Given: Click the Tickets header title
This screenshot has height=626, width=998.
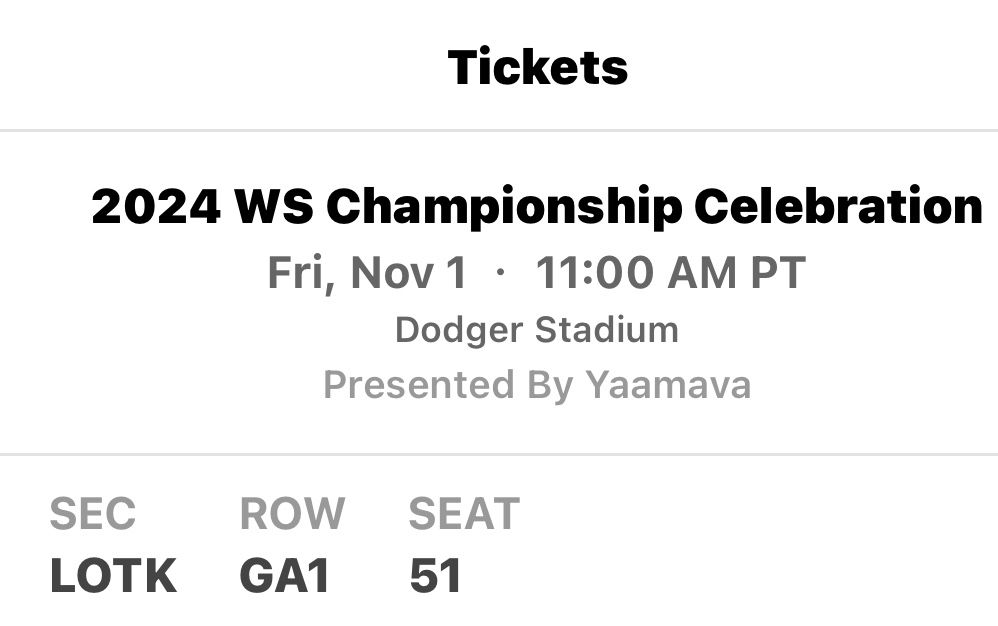Looking at the screenshot, I should (x=538, y=66).
